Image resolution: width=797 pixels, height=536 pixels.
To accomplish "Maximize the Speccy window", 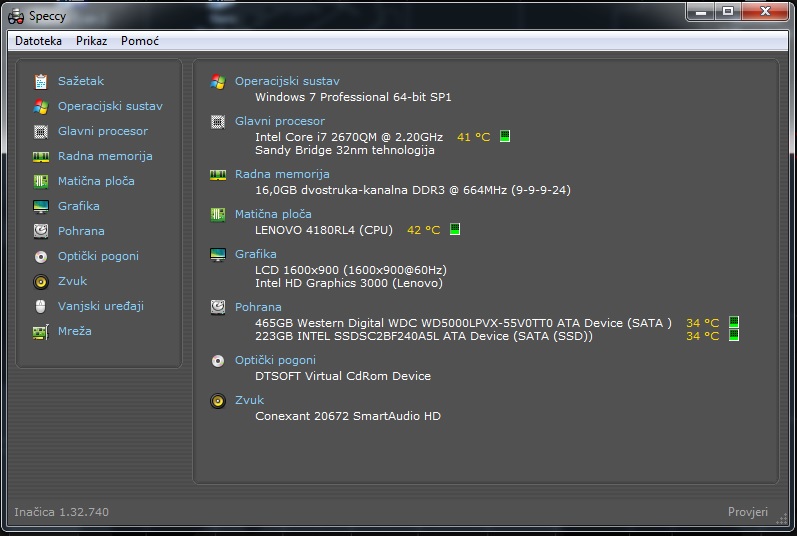I will [728, 11].
